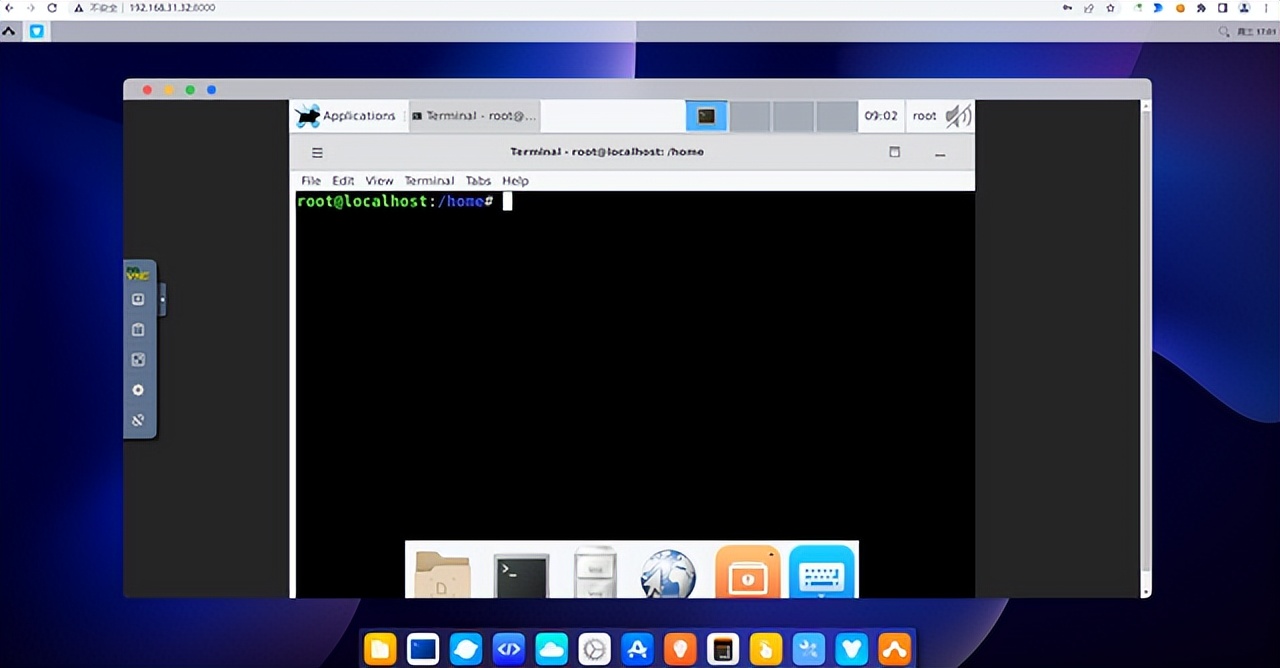The width and height of the screenshot is (1280, 668).
Task: Switch to the first workspace with the terminal
Action: (x=706, y=116)
